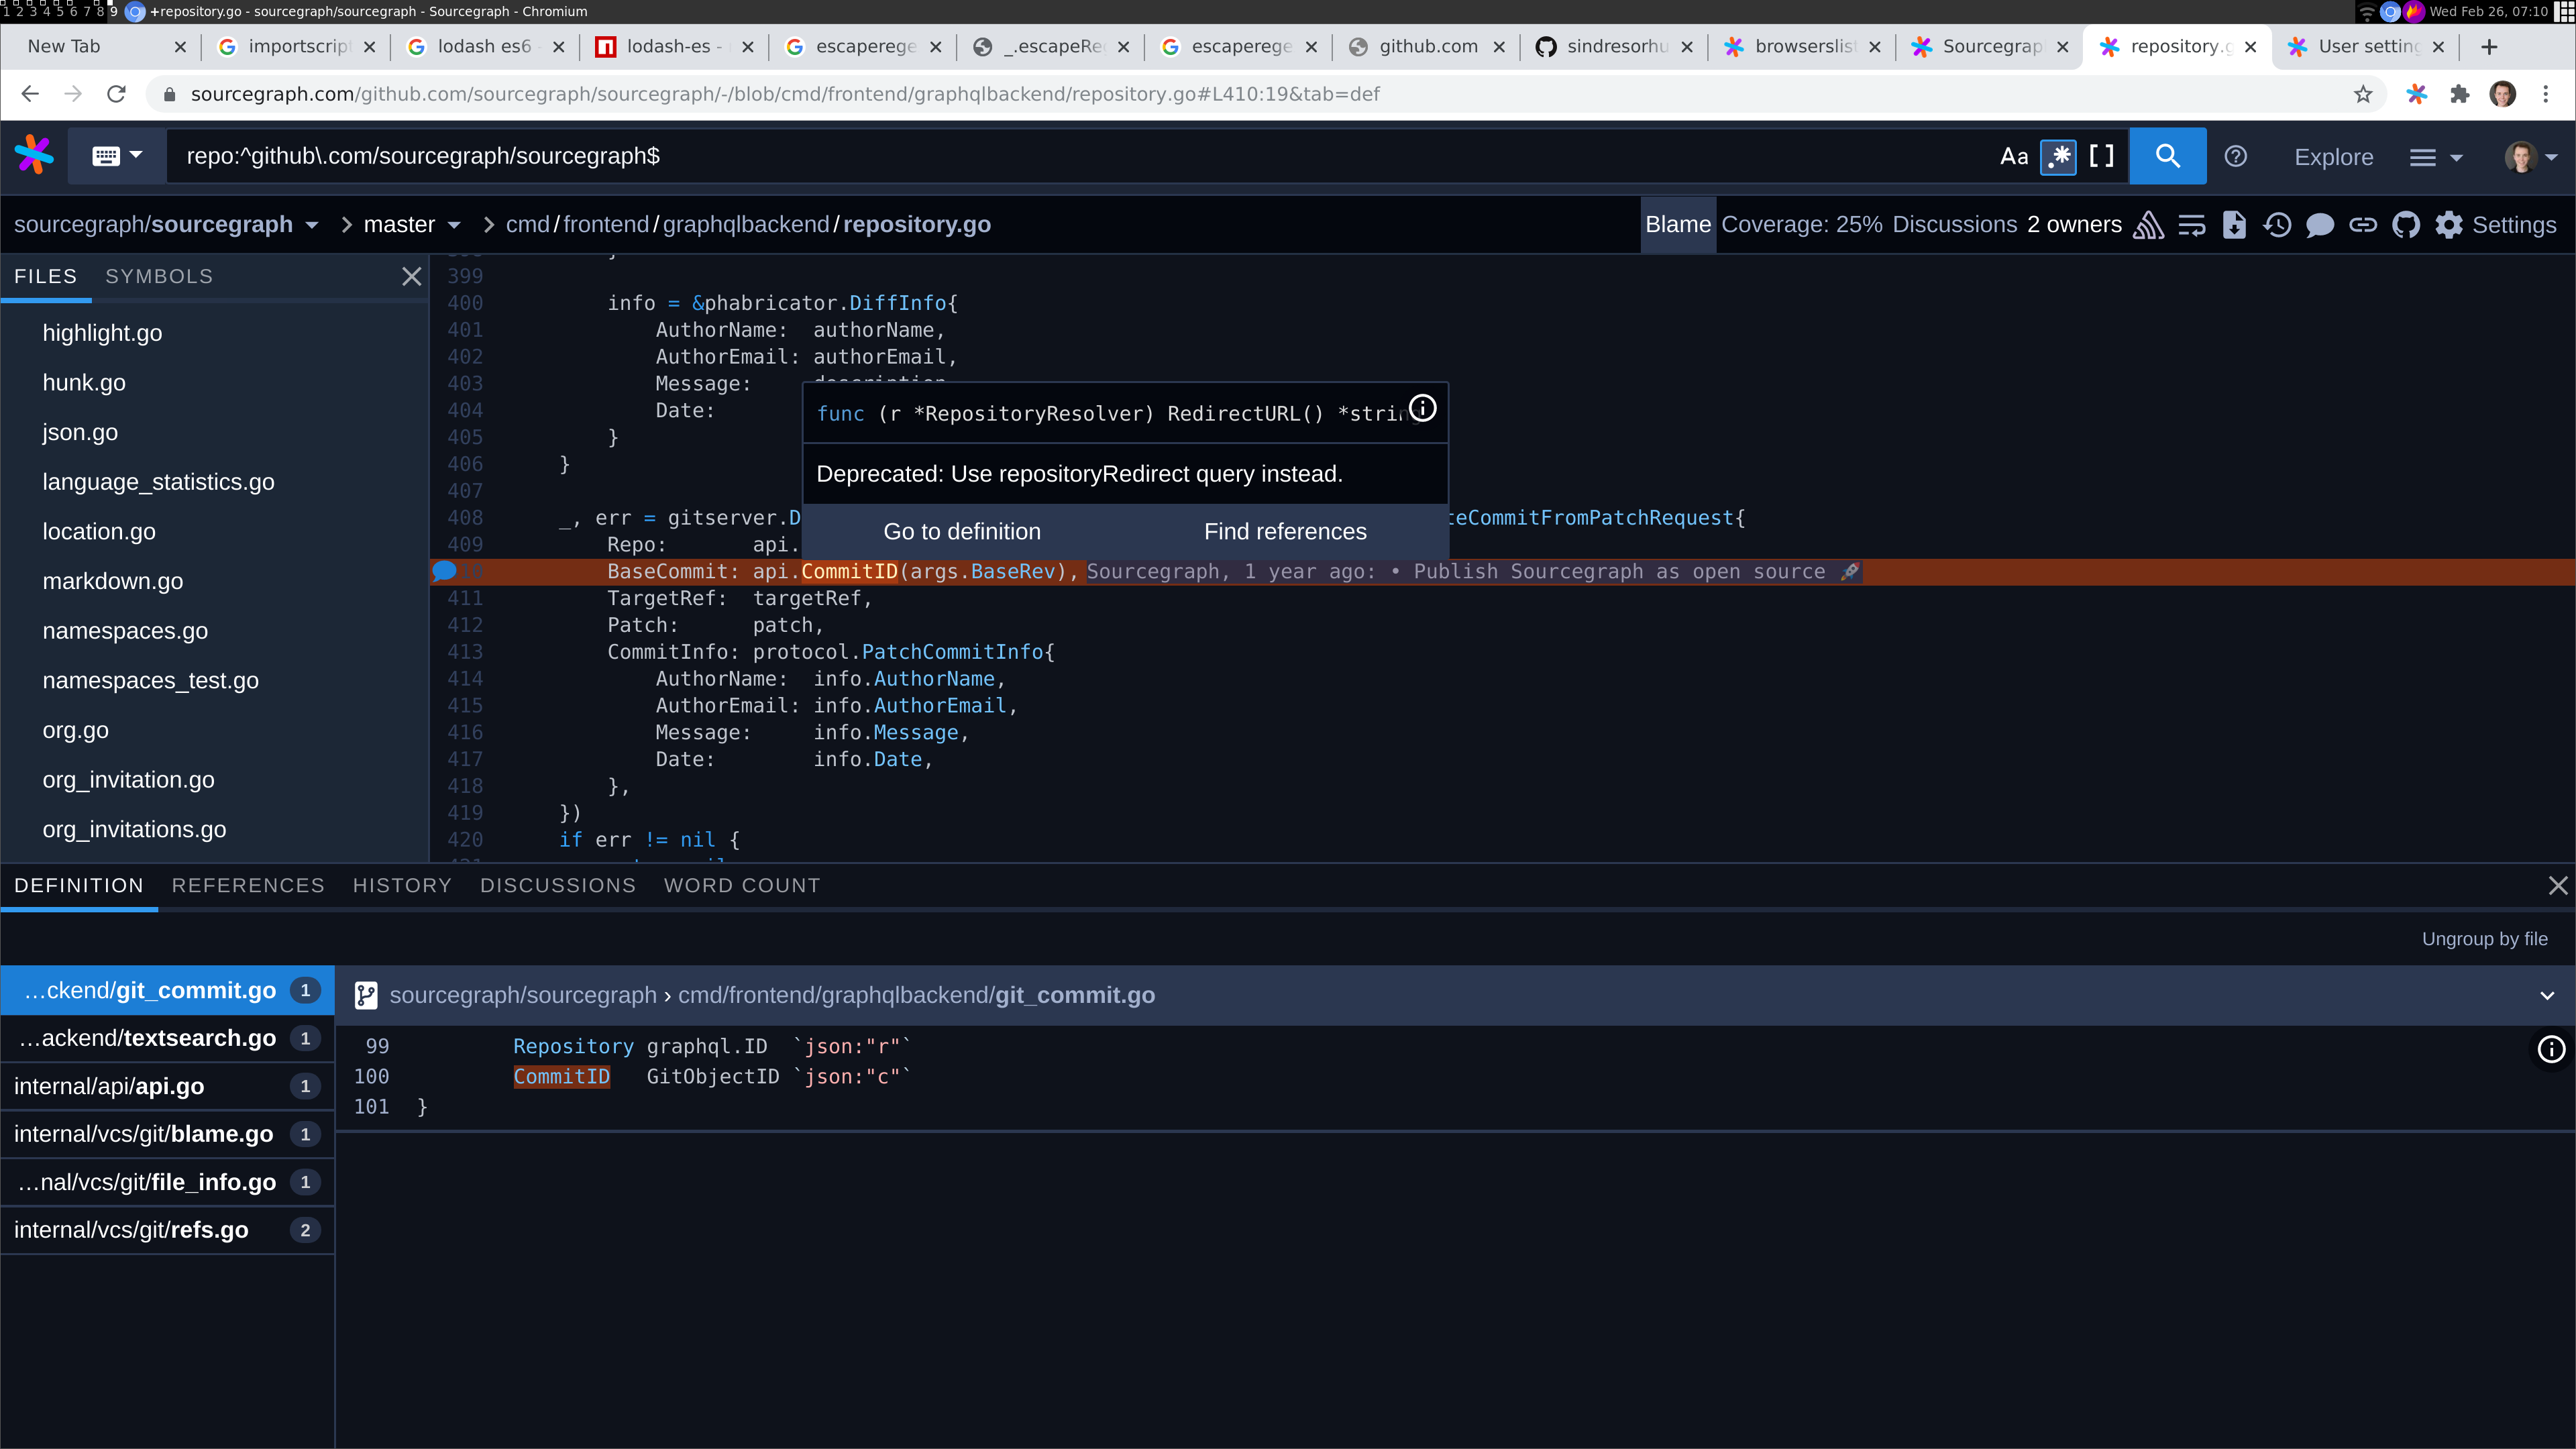Viewport: 2576px width, 1449px height.
Task: Toggle the Blame view button
Action: 1677,225
